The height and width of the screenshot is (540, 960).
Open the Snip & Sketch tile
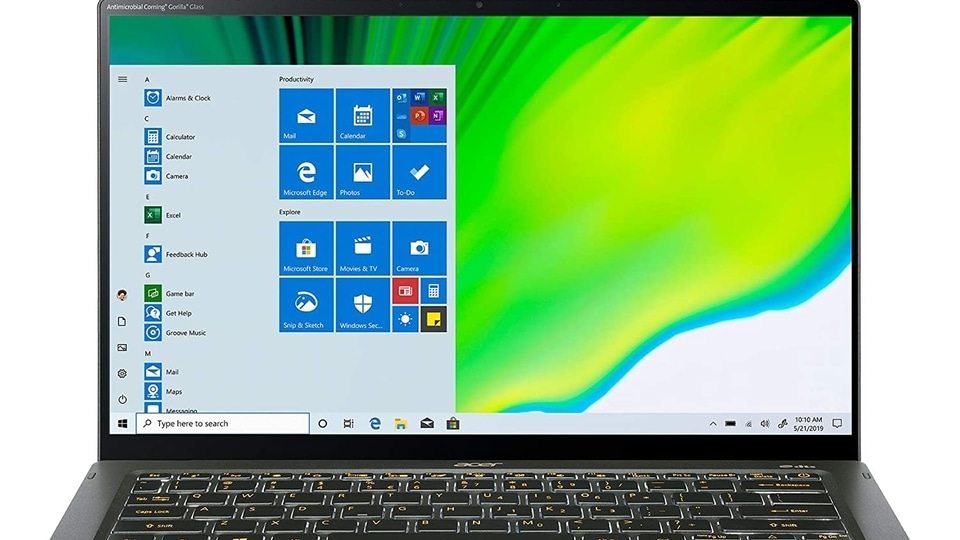click(x=306, y=305)
